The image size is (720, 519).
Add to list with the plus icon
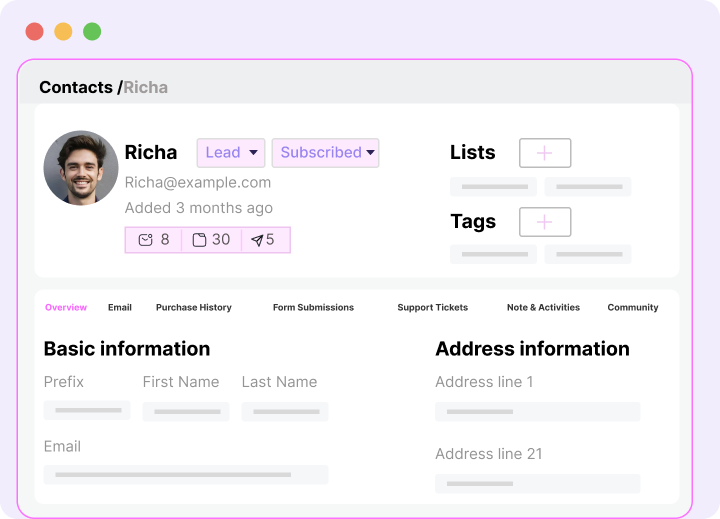click(x=545, y=153)
